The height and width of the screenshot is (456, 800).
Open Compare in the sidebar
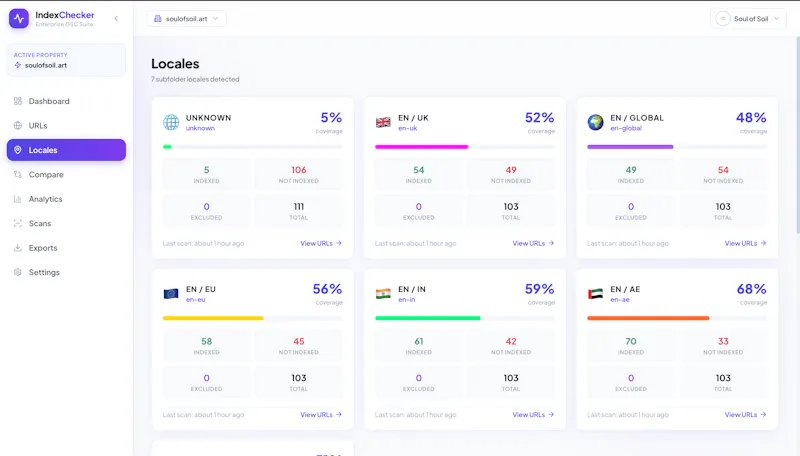tap(66, 174)
